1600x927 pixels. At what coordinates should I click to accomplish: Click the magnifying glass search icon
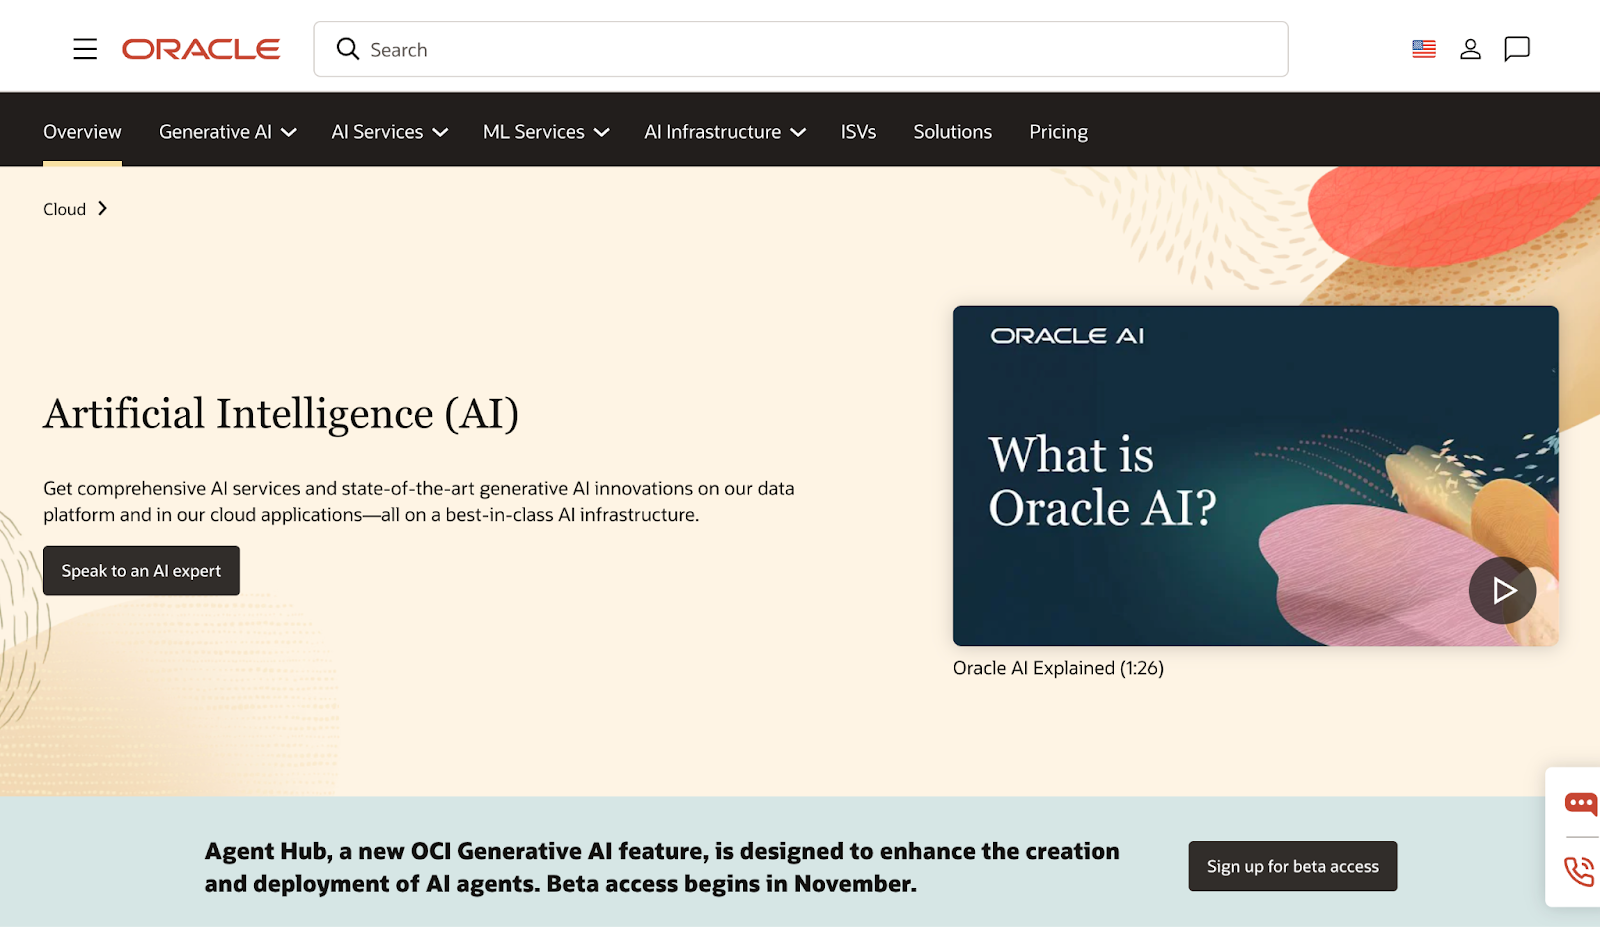point(347,48)
